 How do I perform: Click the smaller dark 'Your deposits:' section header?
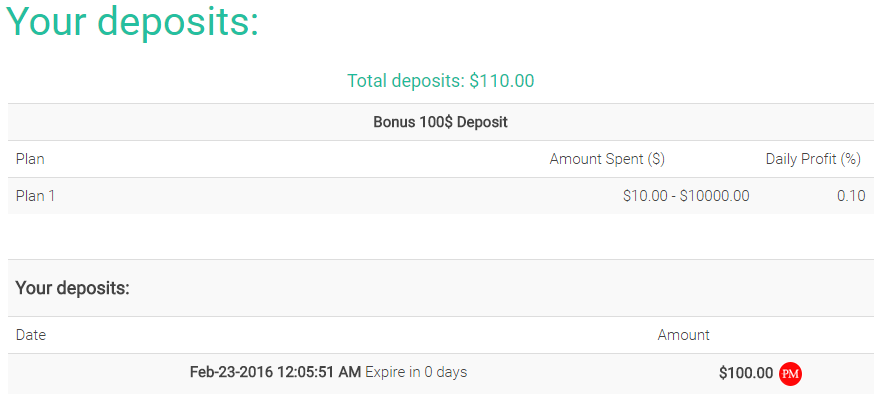click(x=73, y=288)
